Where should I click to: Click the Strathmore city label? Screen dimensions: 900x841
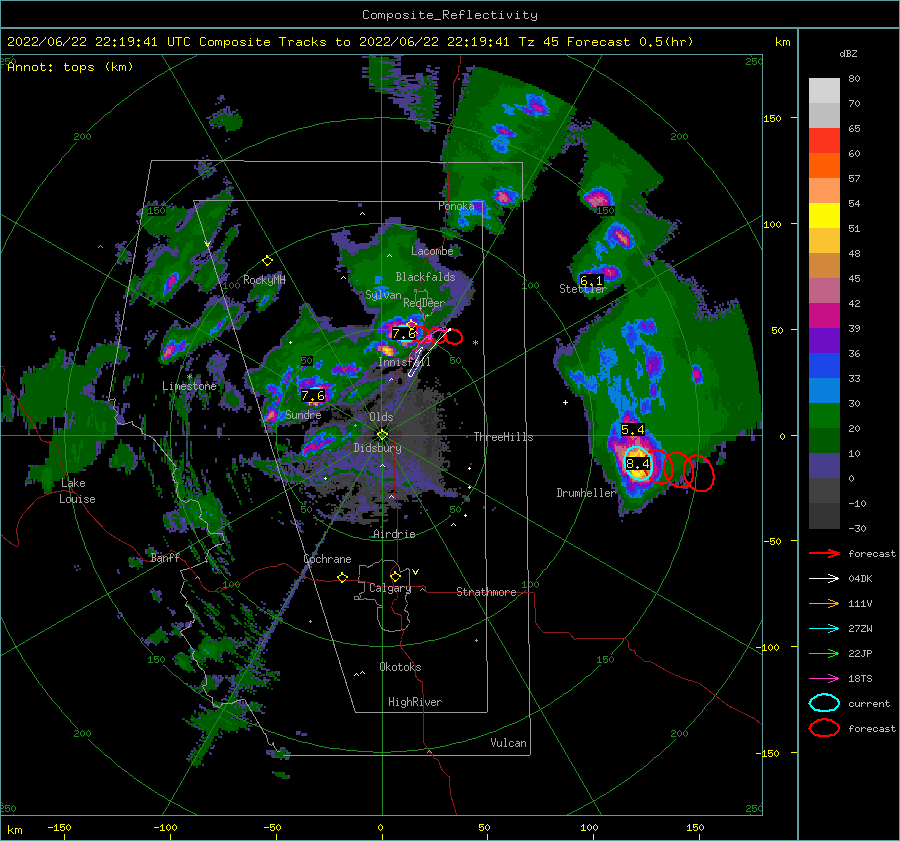(x=486, y=592)
